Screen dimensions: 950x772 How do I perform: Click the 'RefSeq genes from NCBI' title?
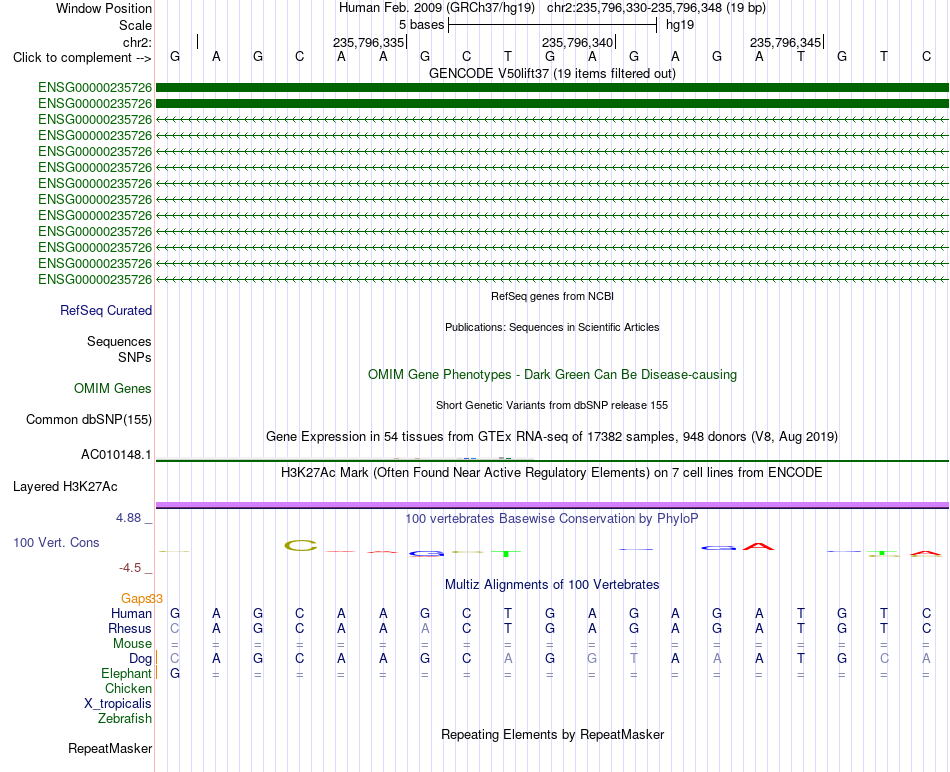click(552, 296)
